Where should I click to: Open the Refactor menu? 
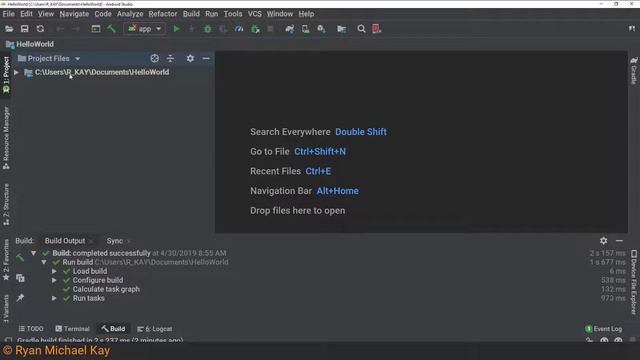click(x=162, y=14)
